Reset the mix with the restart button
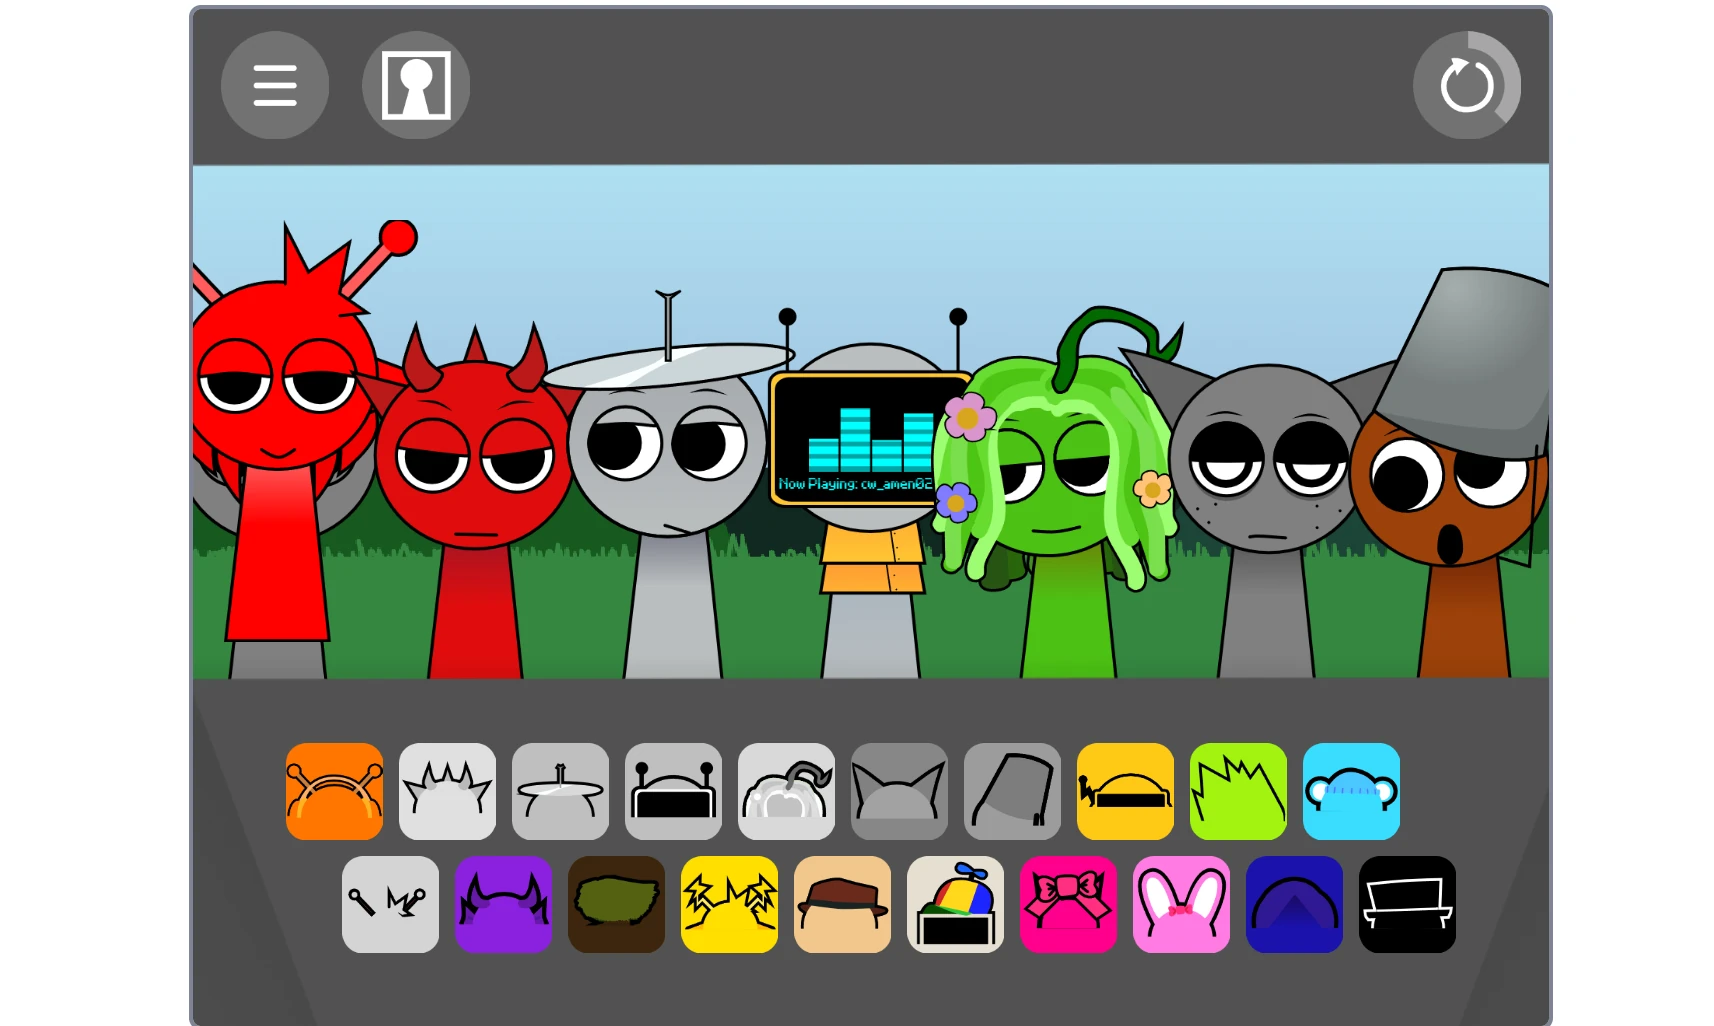Viewport: 1714px width, 1026px height. coord(1466,85)
